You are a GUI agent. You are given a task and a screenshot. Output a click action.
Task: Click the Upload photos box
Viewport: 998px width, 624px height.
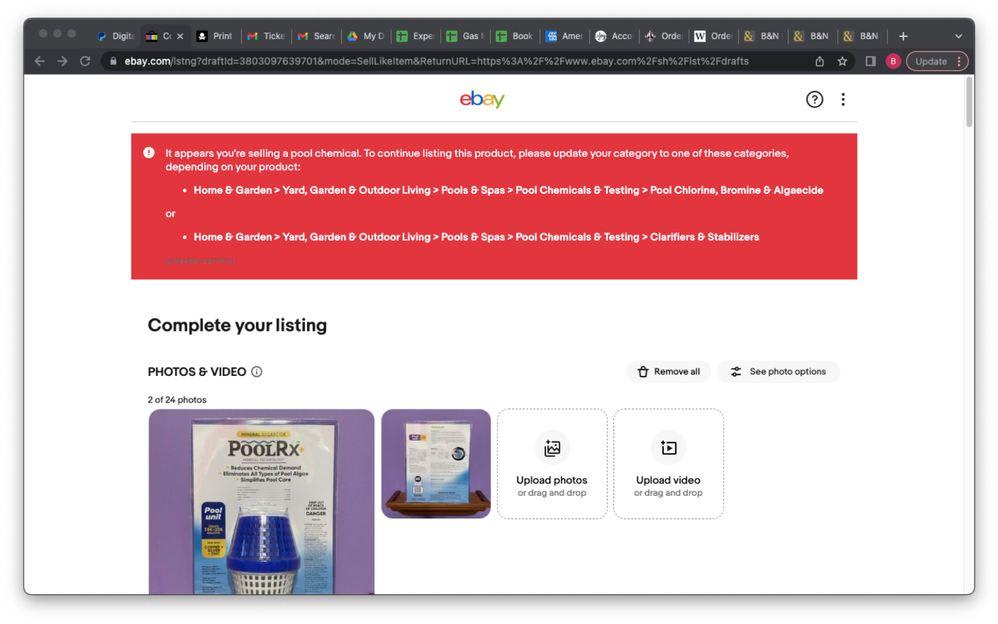tap(552, 464)
